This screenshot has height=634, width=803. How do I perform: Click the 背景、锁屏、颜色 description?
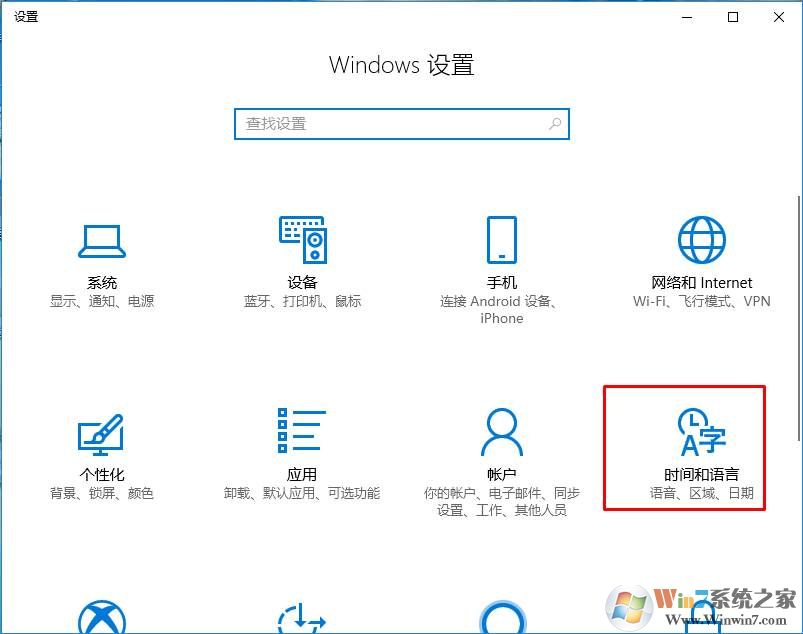click(x=102, y=493)
